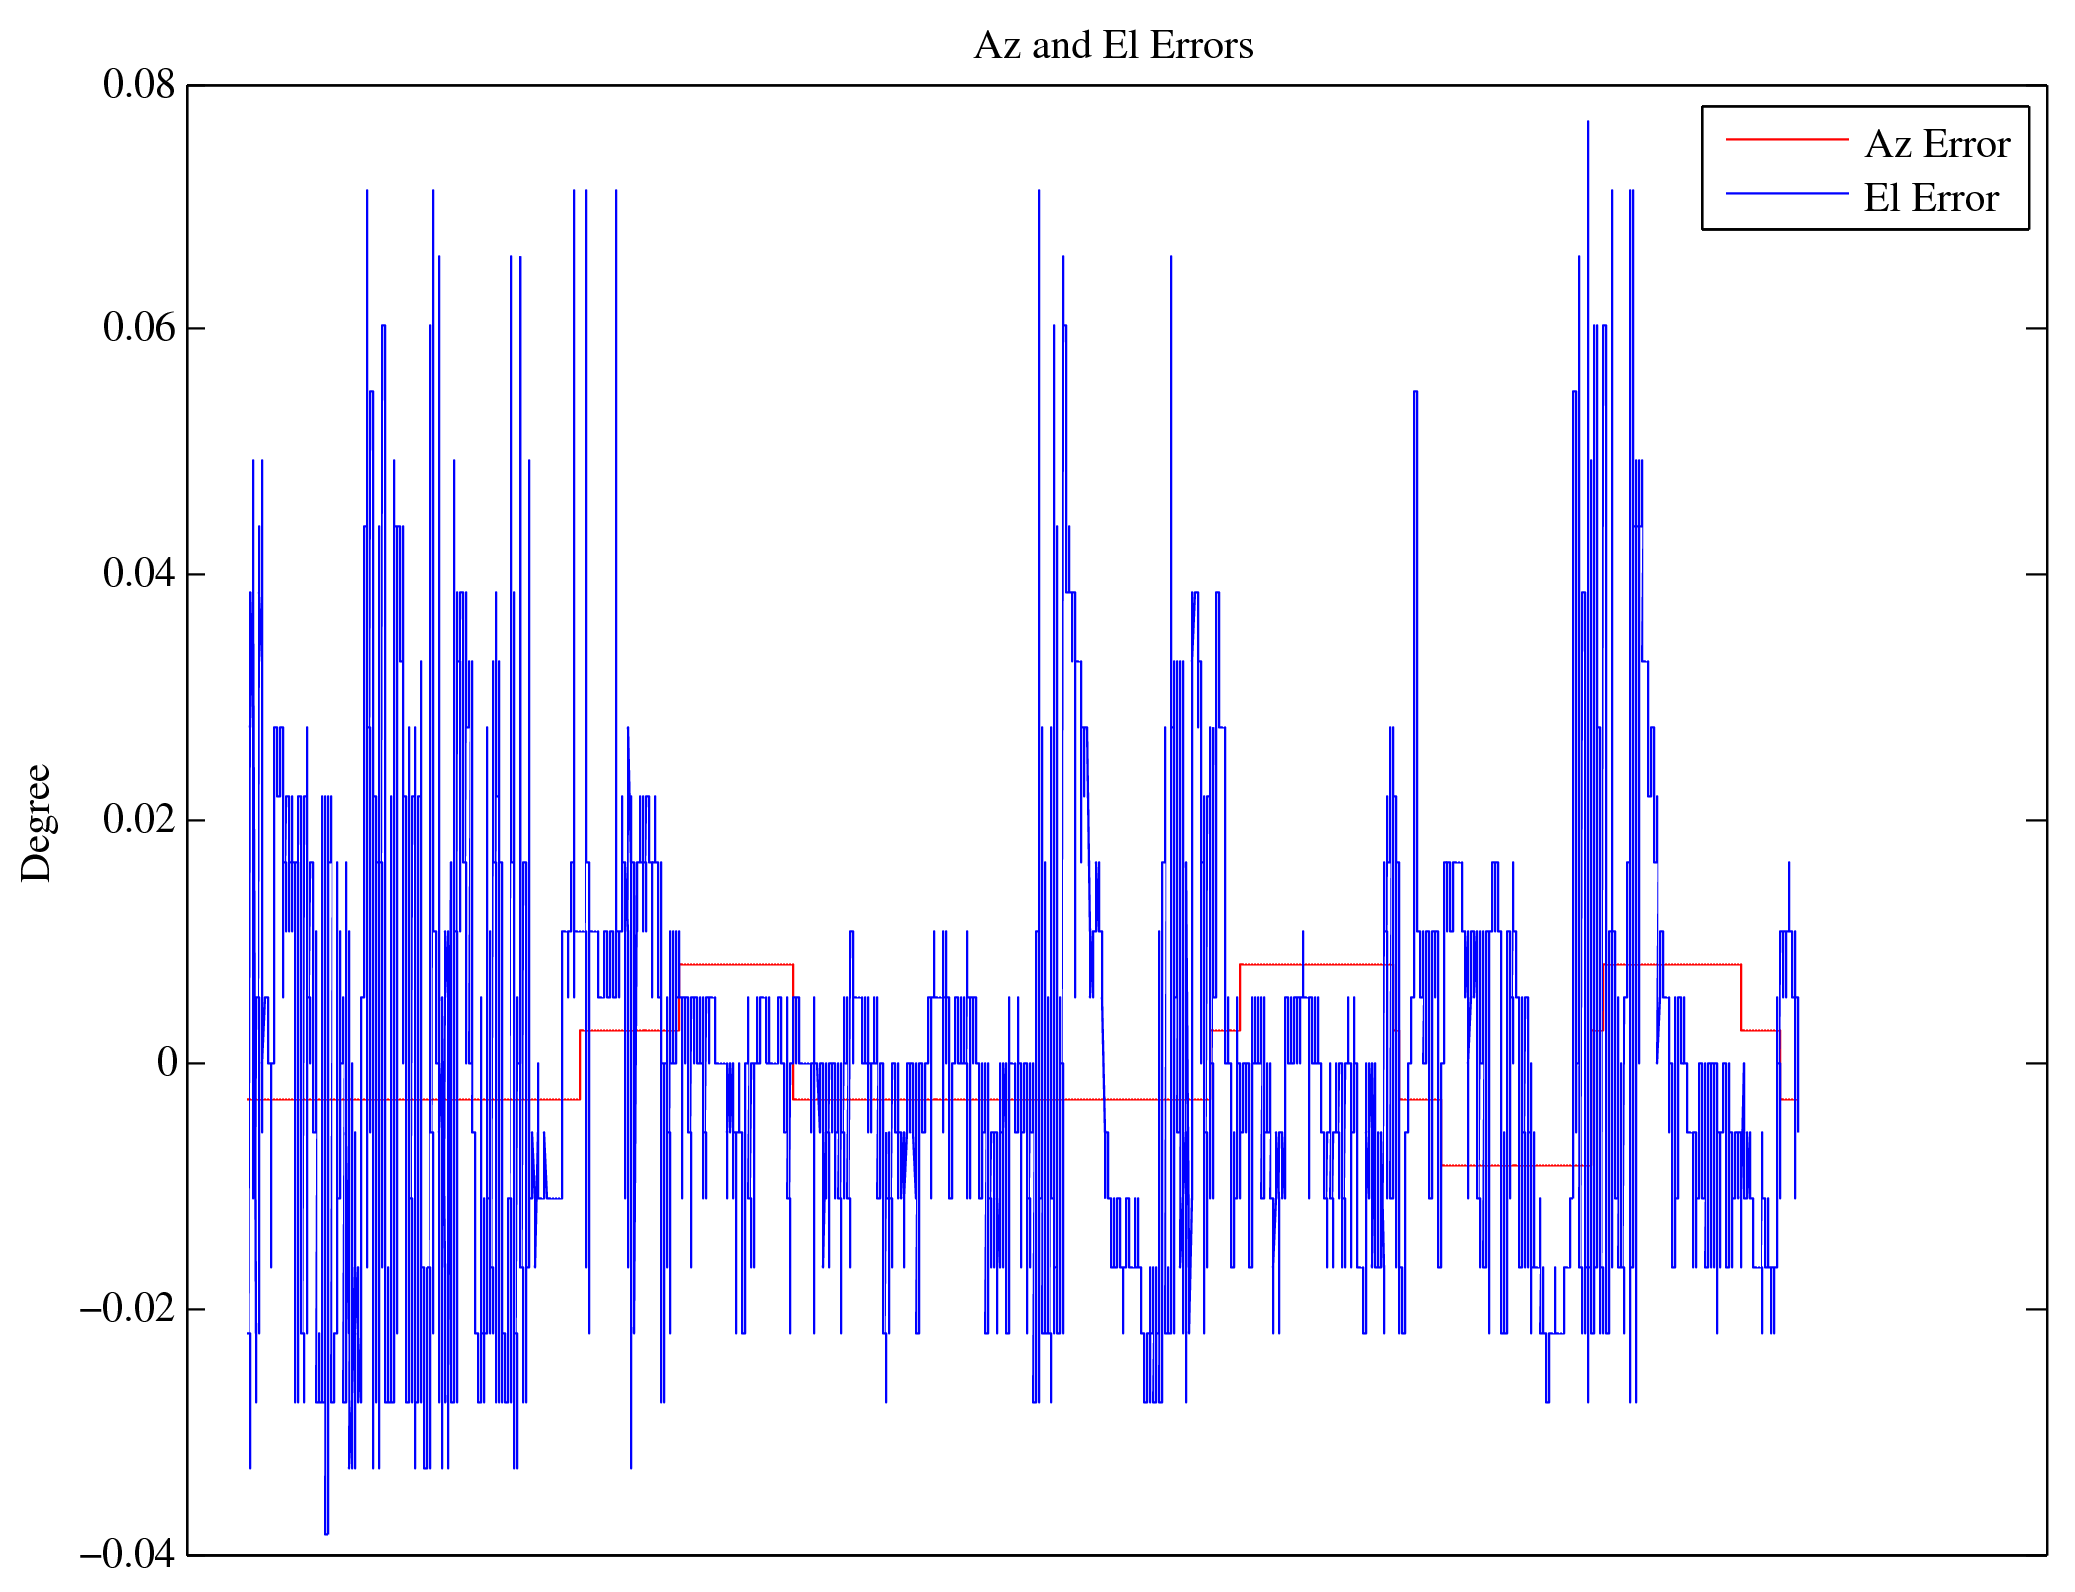Screen dimensions: 2075x1592
Task: Click the 0.02 y-axis tick label
Action: point(138,819)
